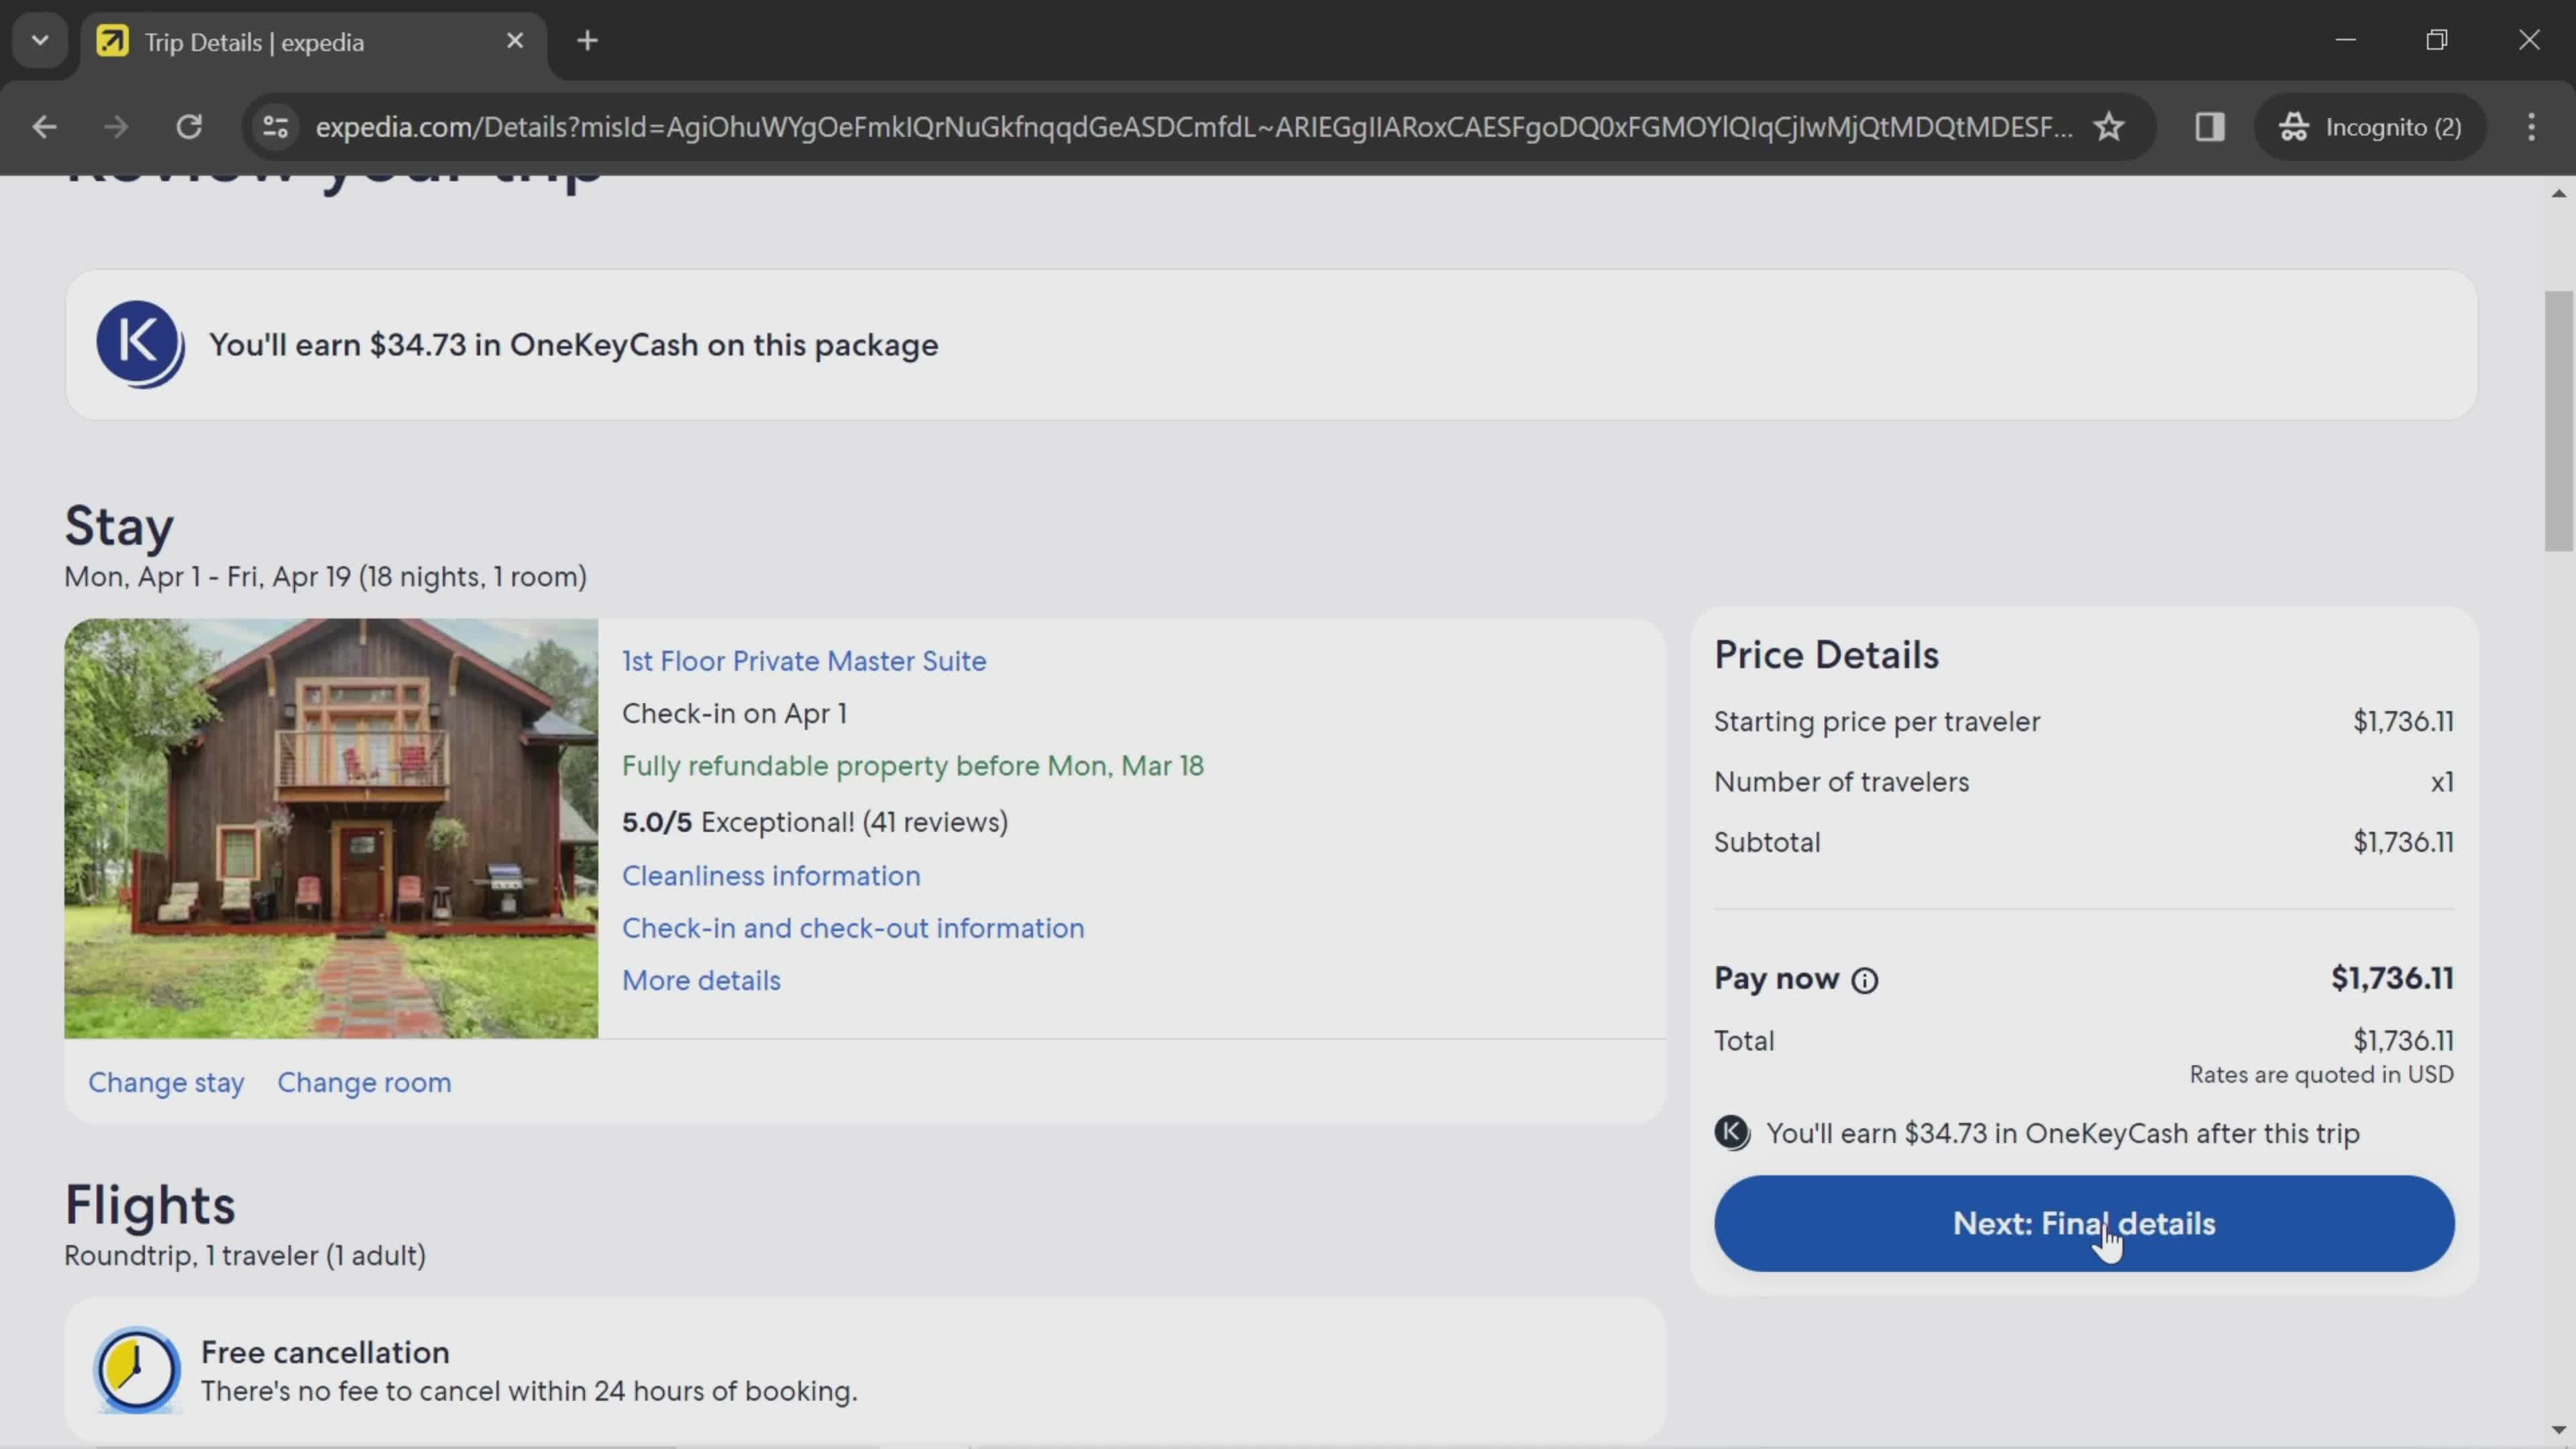The height and width of the screenshot is (1449, 2576).
Task: Open More details link for the stay
Action: click(701, 980)
